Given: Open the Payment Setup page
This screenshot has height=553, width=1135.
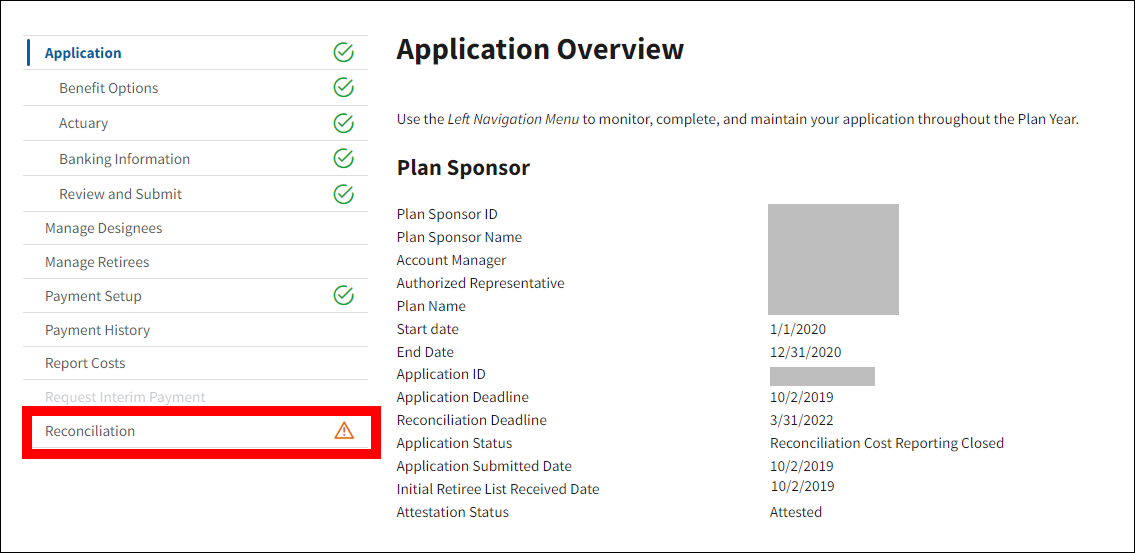Looking at the screenshot, I should pos(93,296).
